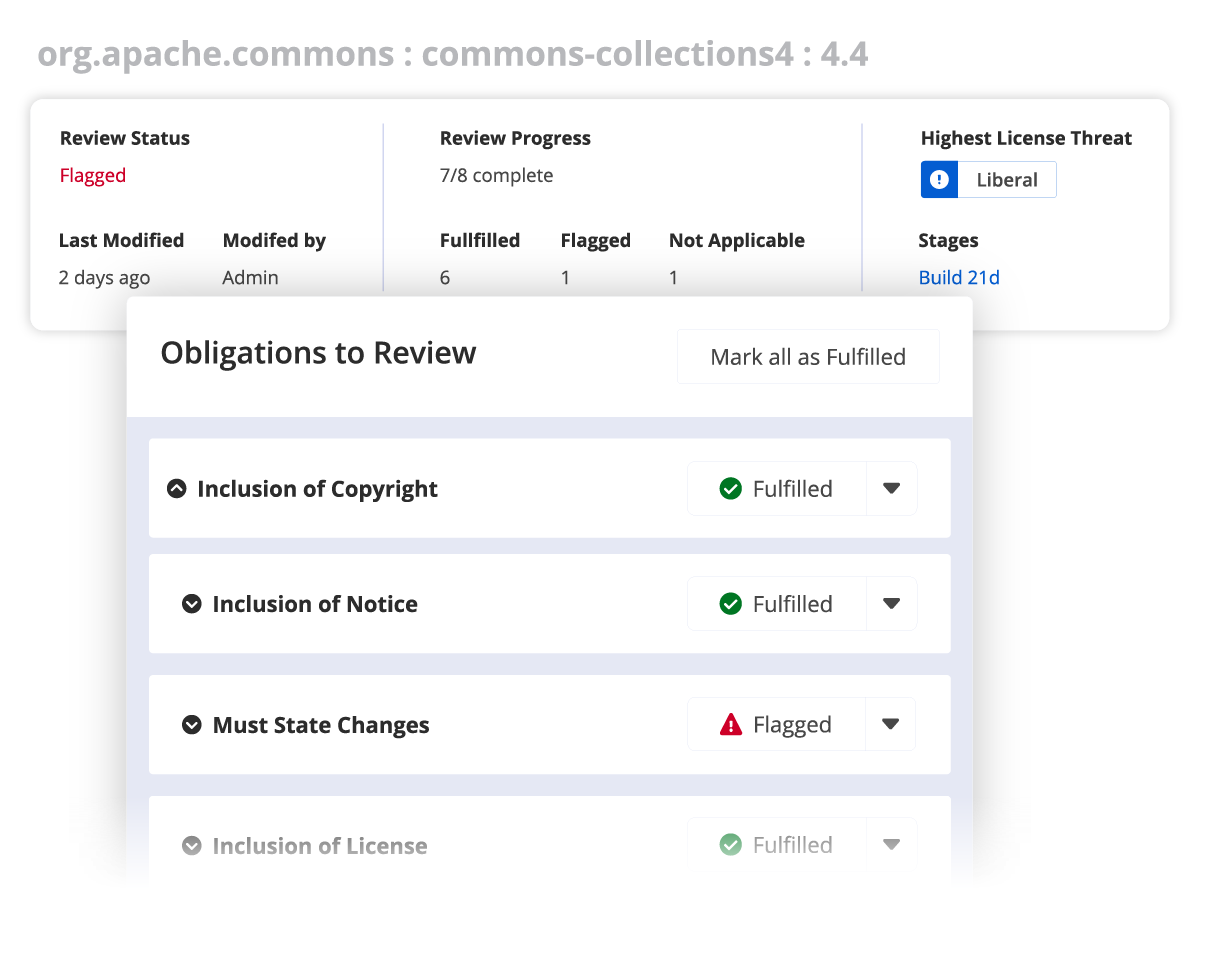Expand the Inclusion of License row
The width and height of the screenshot is (1205, 967).
(x=192, y=846)
